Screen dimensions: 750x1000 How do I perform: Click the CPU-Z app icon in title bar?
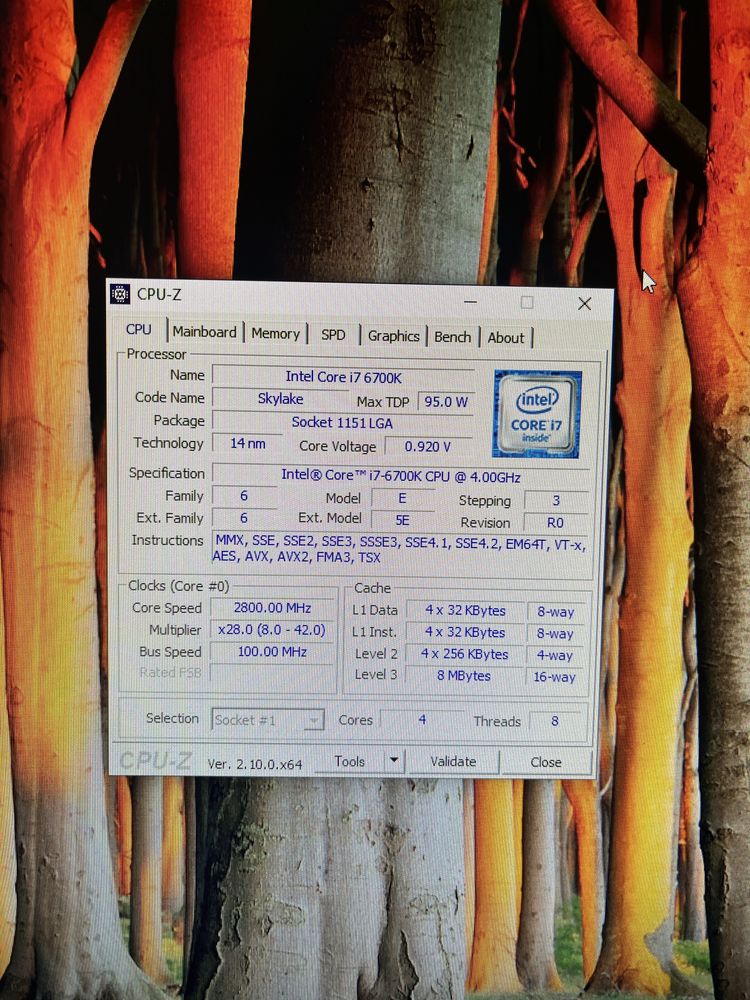(x=120, y=294)
